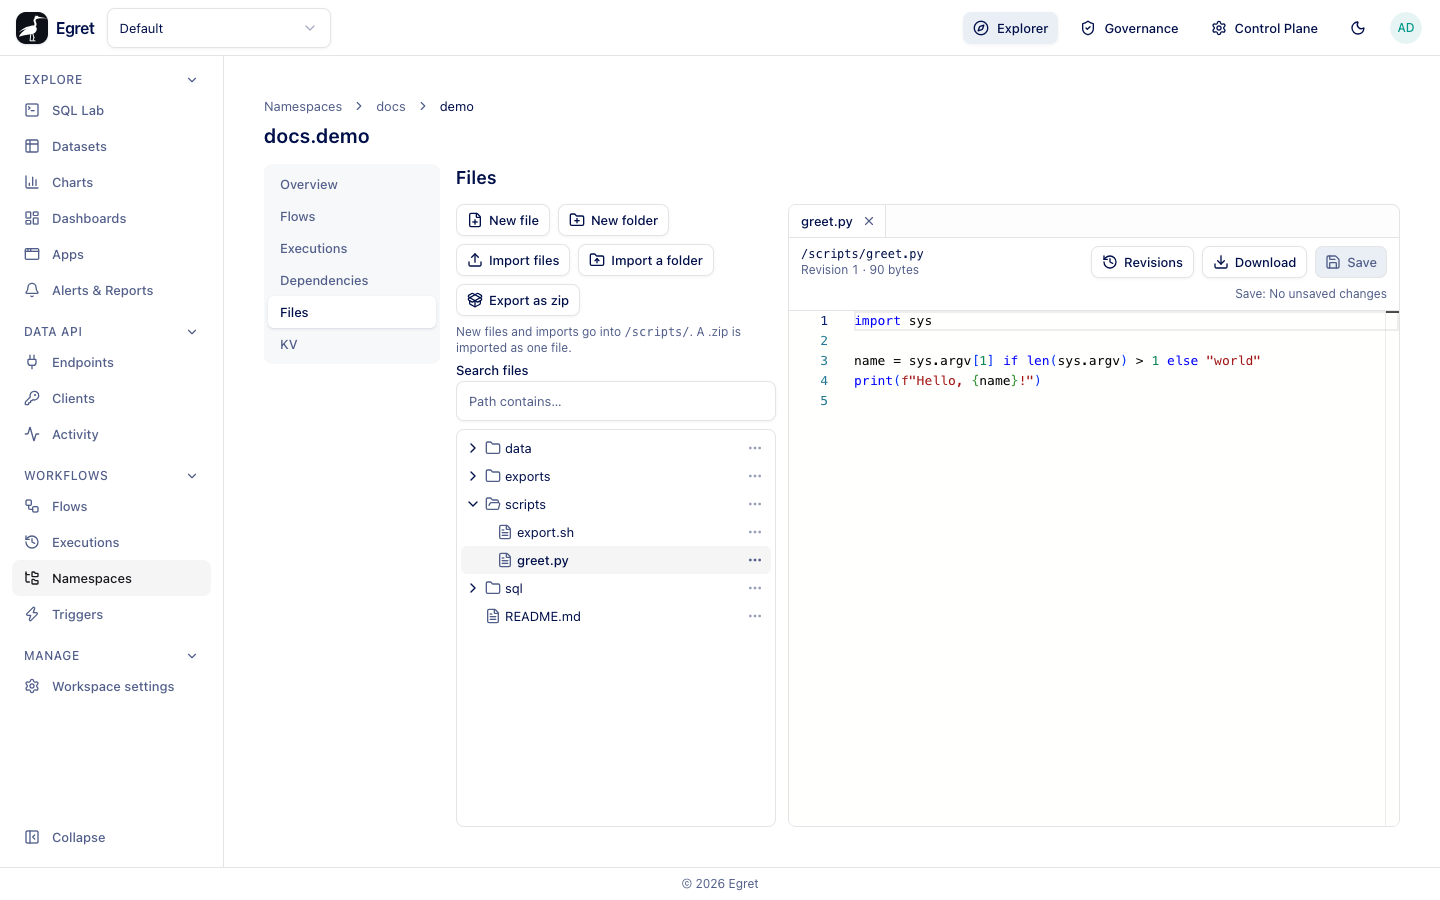Open Control Plane section
Screen dimensions: 1440x900
pyautogui.click(x=1264, y=28)
